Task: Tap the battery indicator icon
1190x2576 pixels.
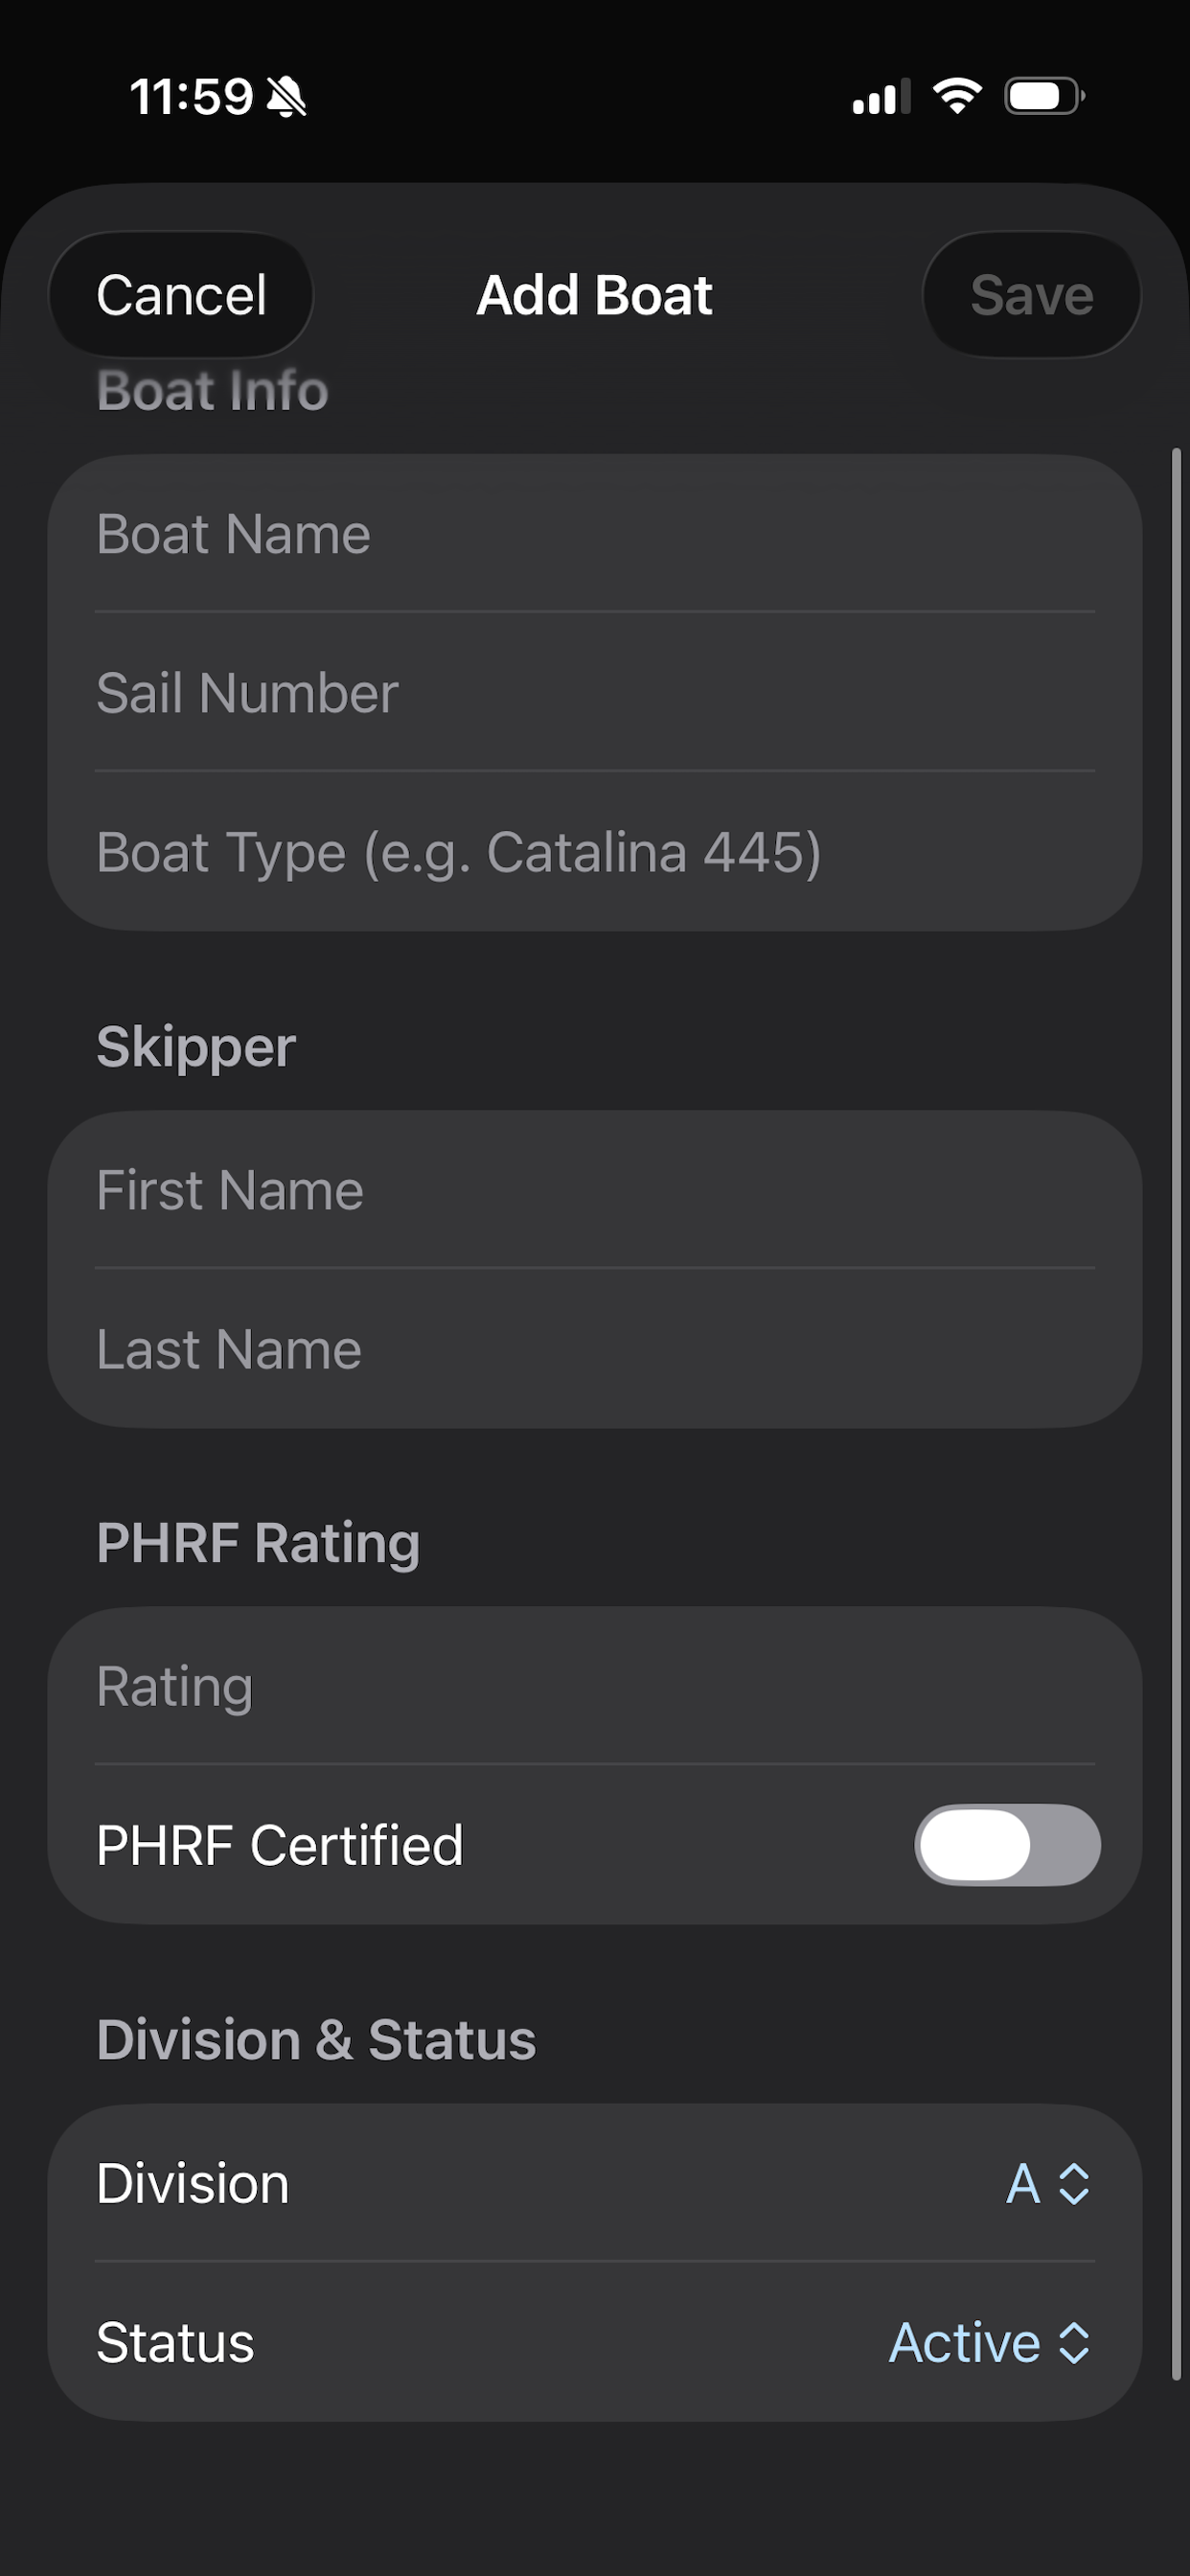Action: [x=1045, y=96]
